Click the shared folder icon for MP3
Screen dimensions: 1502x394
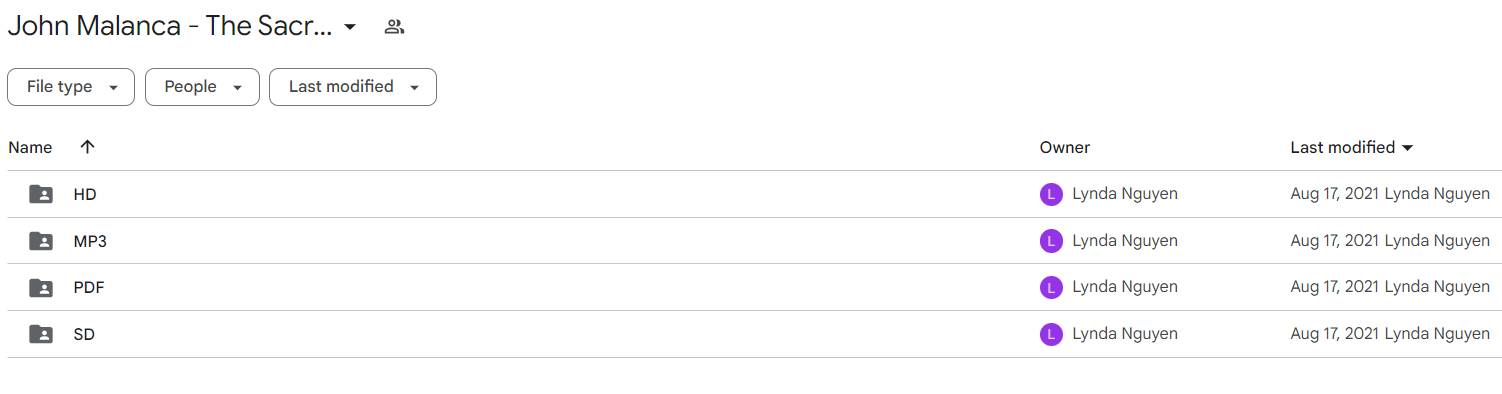click(41, 241)
